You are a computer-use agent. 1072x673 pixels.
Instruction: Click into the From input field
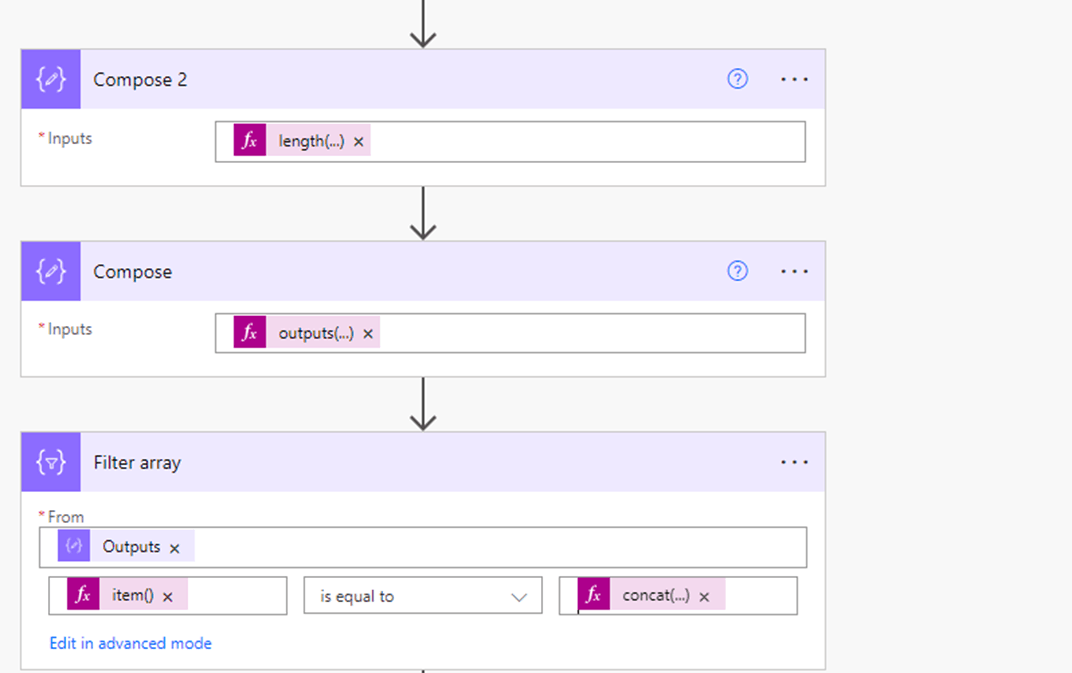423,547
